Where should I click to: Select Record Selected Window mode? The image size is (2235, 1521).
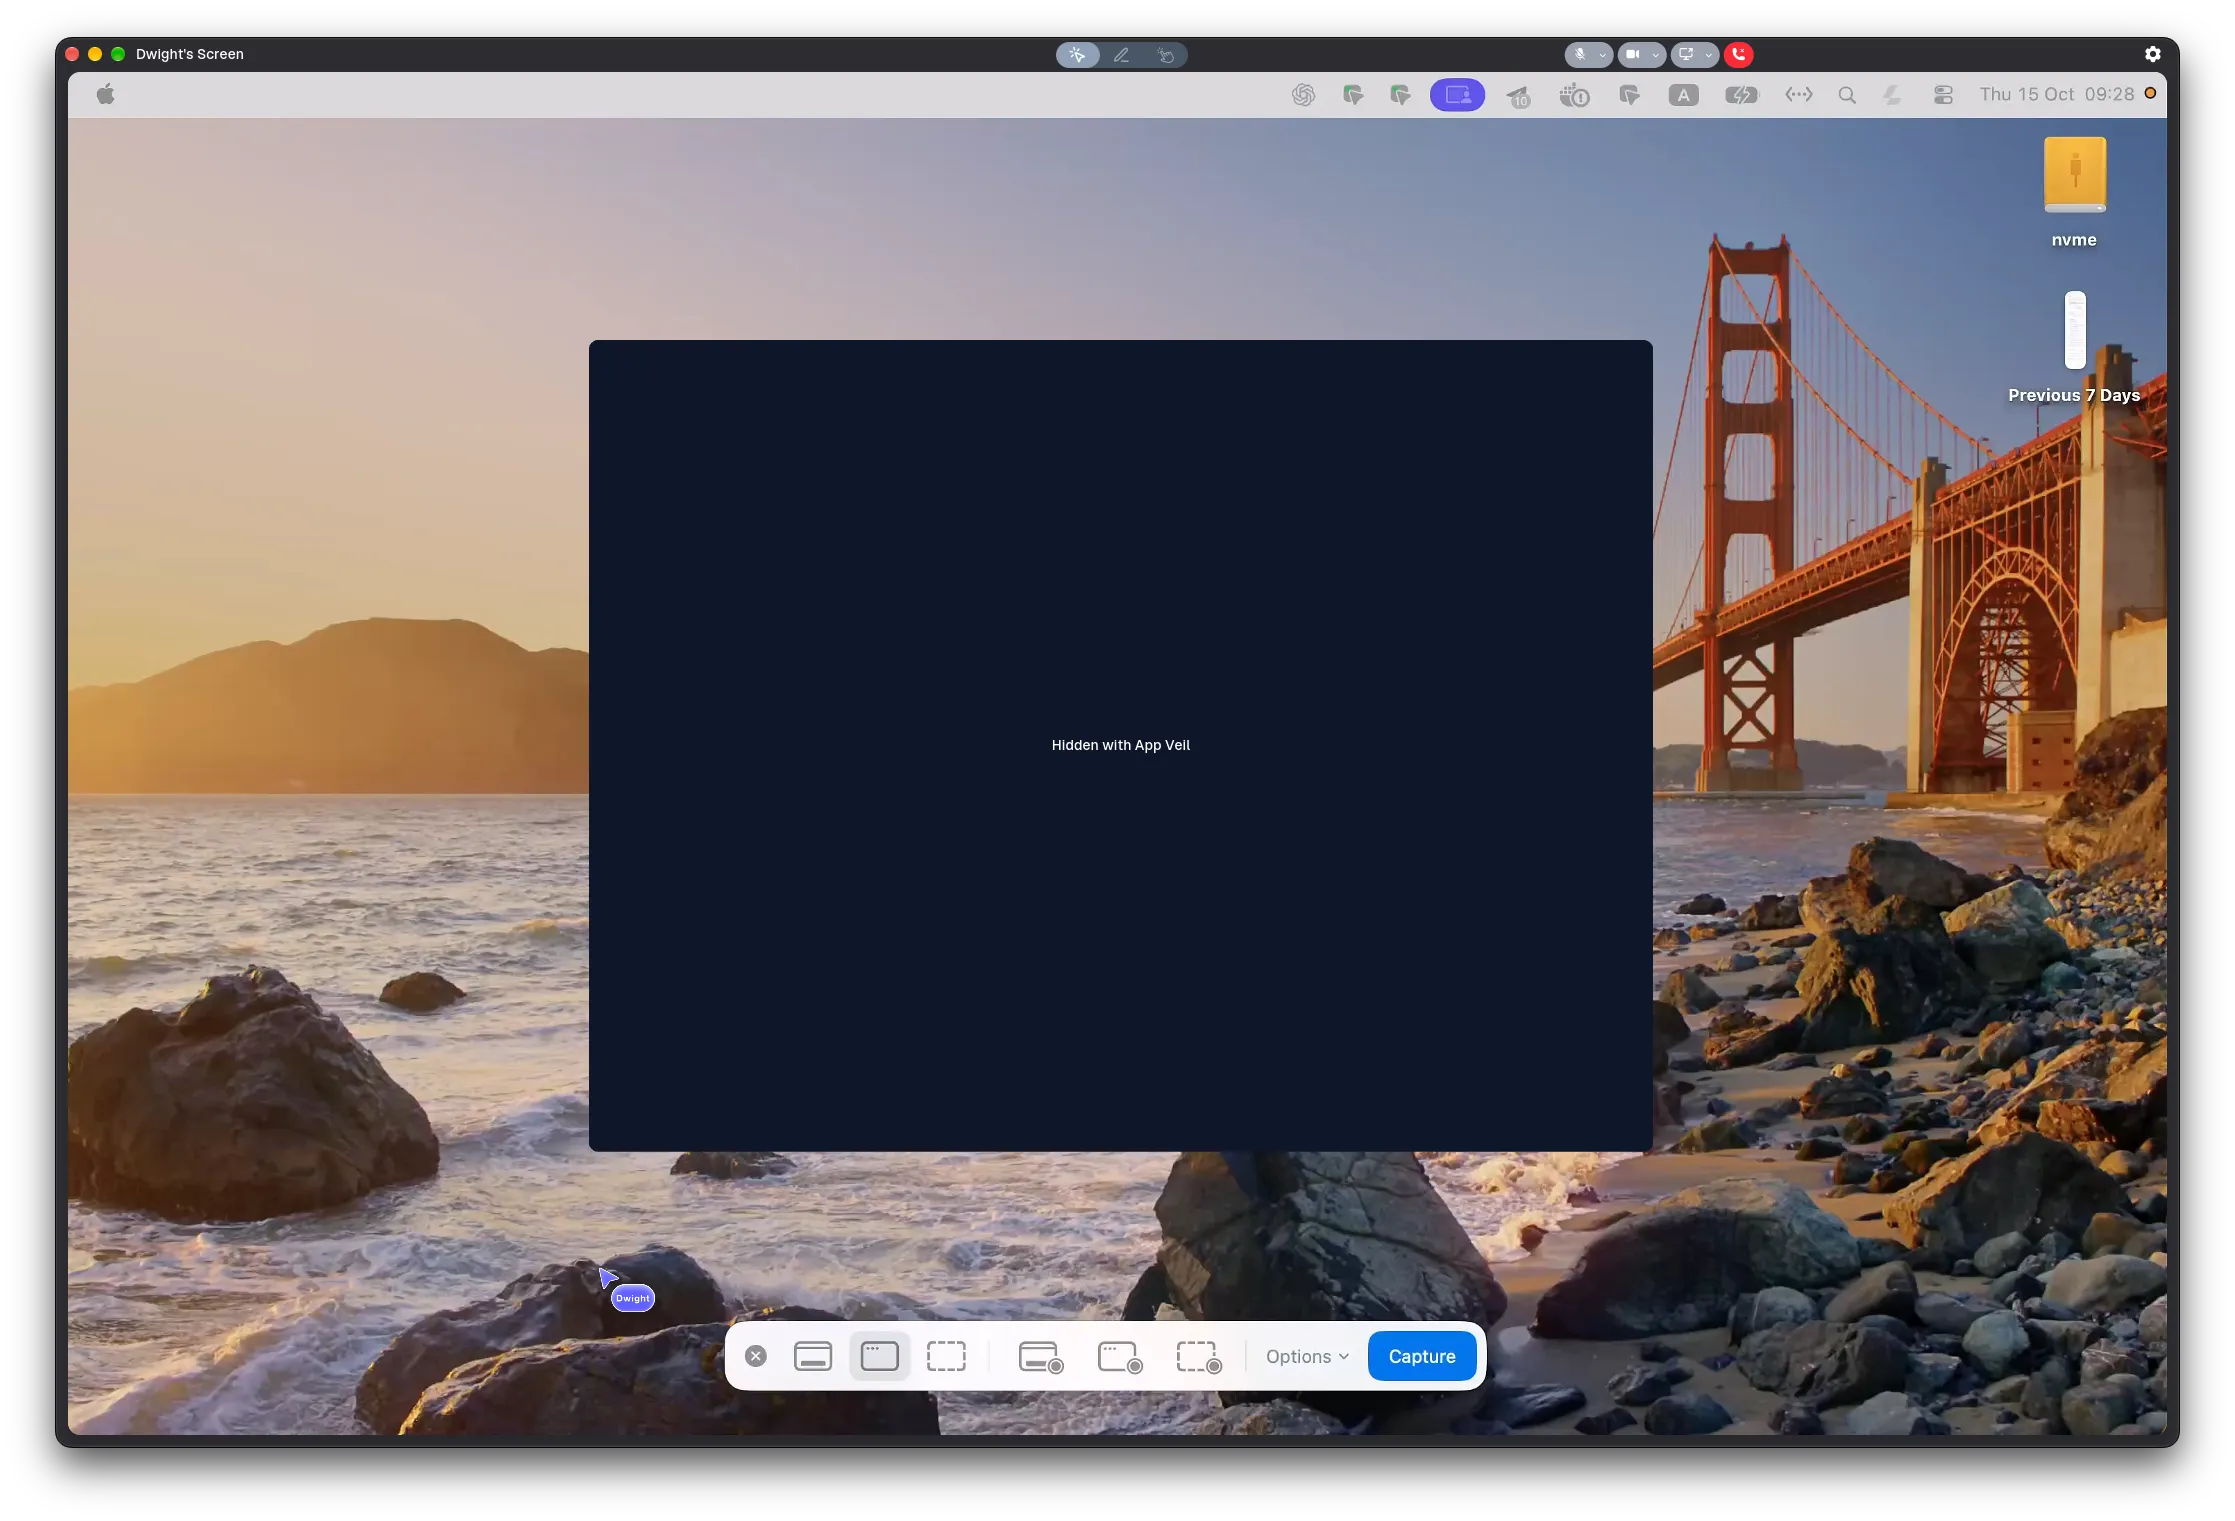(1119, 1357)
